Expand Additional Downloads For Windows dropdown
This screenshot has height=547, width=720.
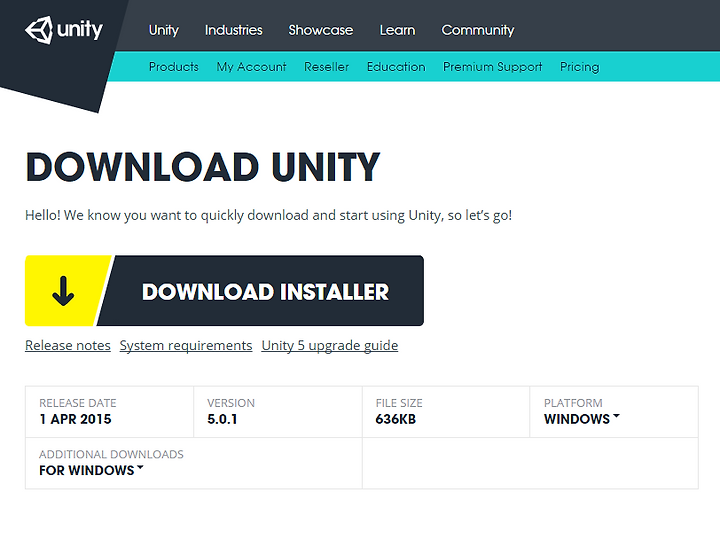[91, 470]
